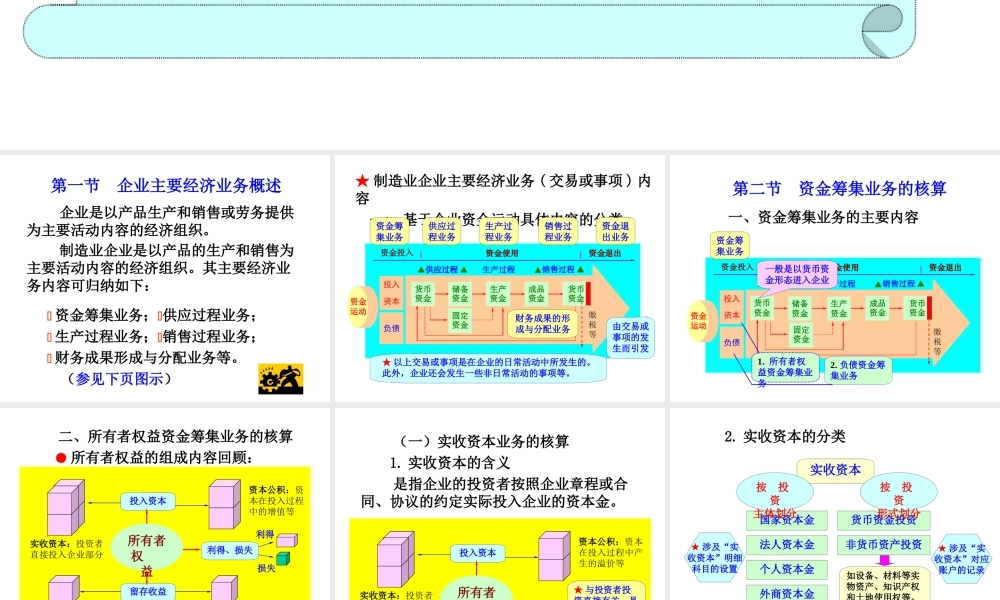
Task: Check the bullet beside 财务成果形成与分配业务
Action: click(x=48, y=356)
